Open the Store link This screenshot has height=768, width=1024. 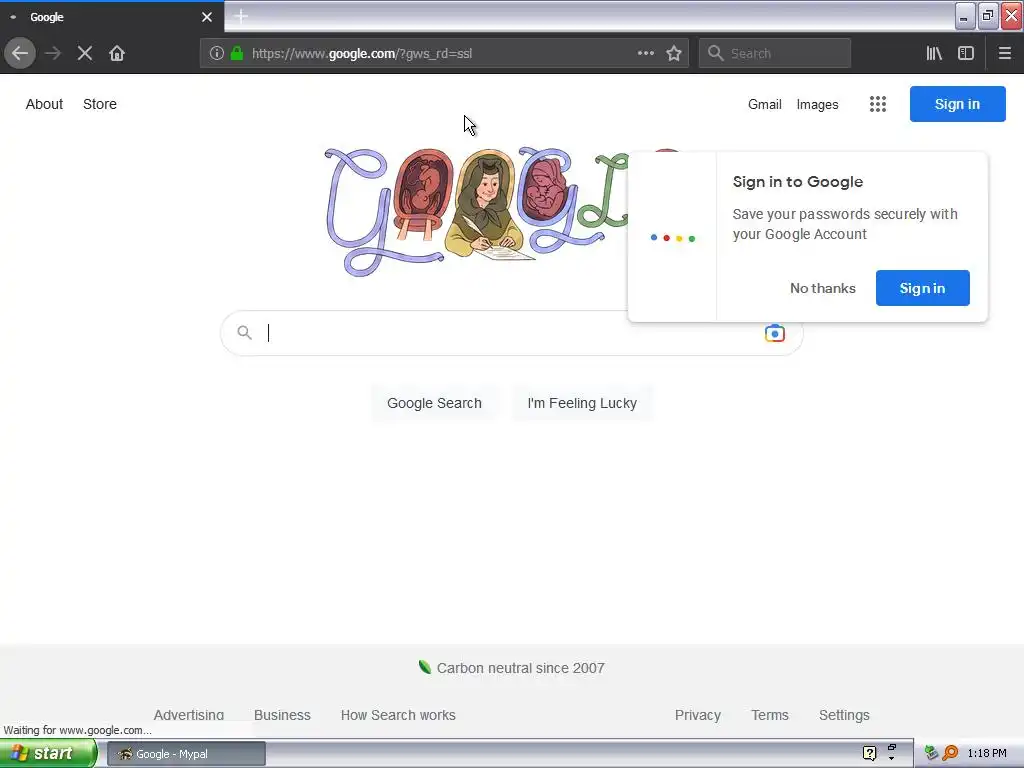point(100,104)
